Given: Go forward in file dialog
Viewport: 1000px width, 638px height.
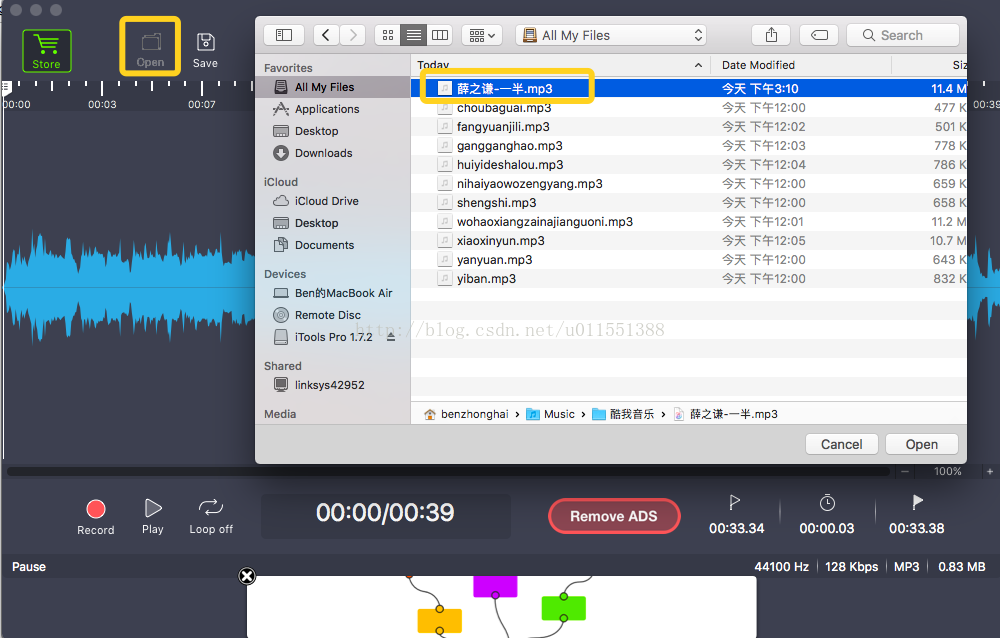Looking at the screenshot, I should (x=353, y=35).
